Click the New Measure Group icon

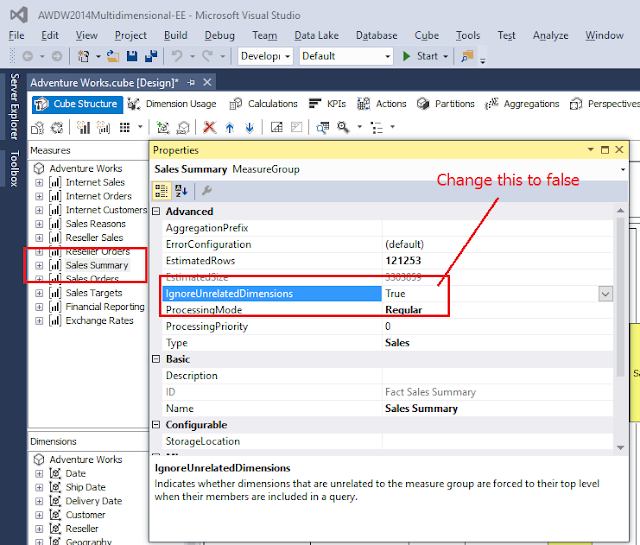pyautogui.click(x=103, y=128)
